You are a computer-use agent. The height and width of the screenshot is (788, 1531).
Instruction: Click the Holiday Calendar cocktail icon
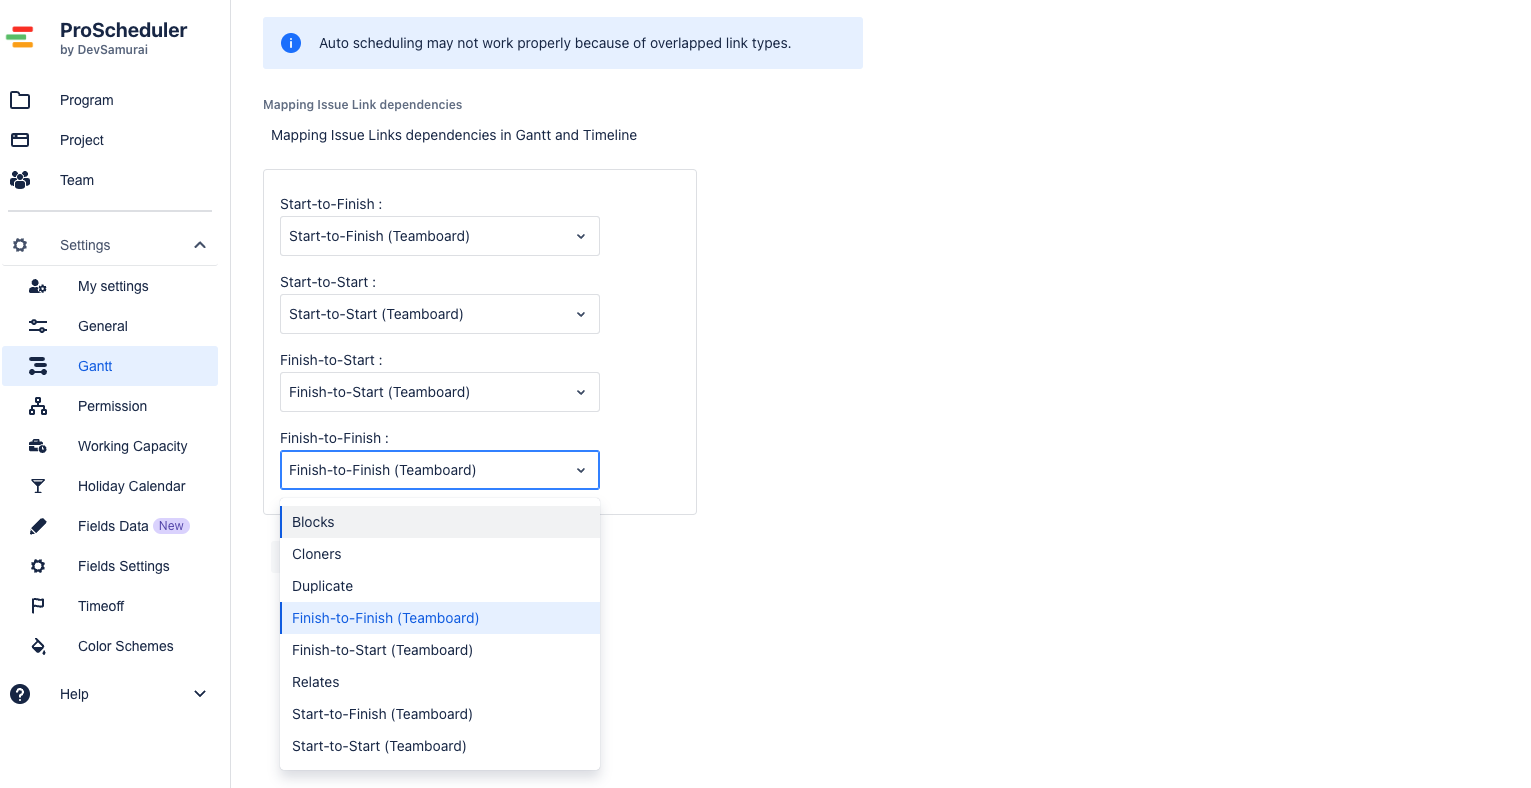(38, 486)
